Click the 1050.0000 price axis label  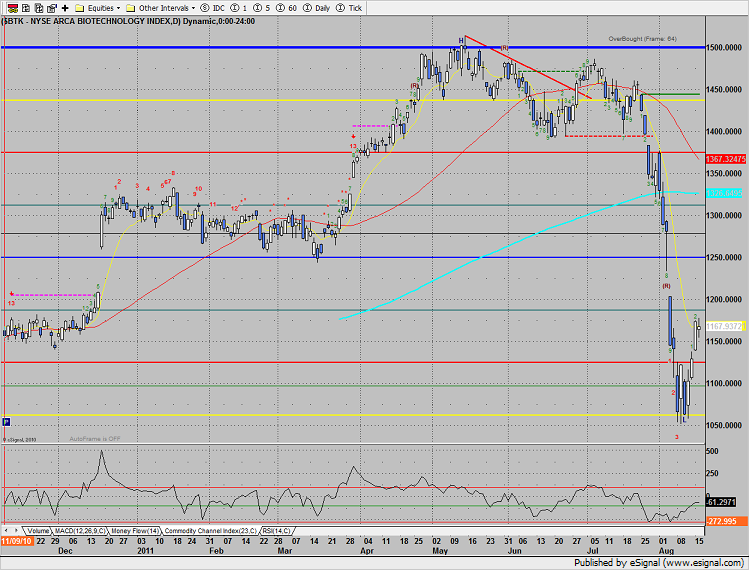[x=724, y=425]
